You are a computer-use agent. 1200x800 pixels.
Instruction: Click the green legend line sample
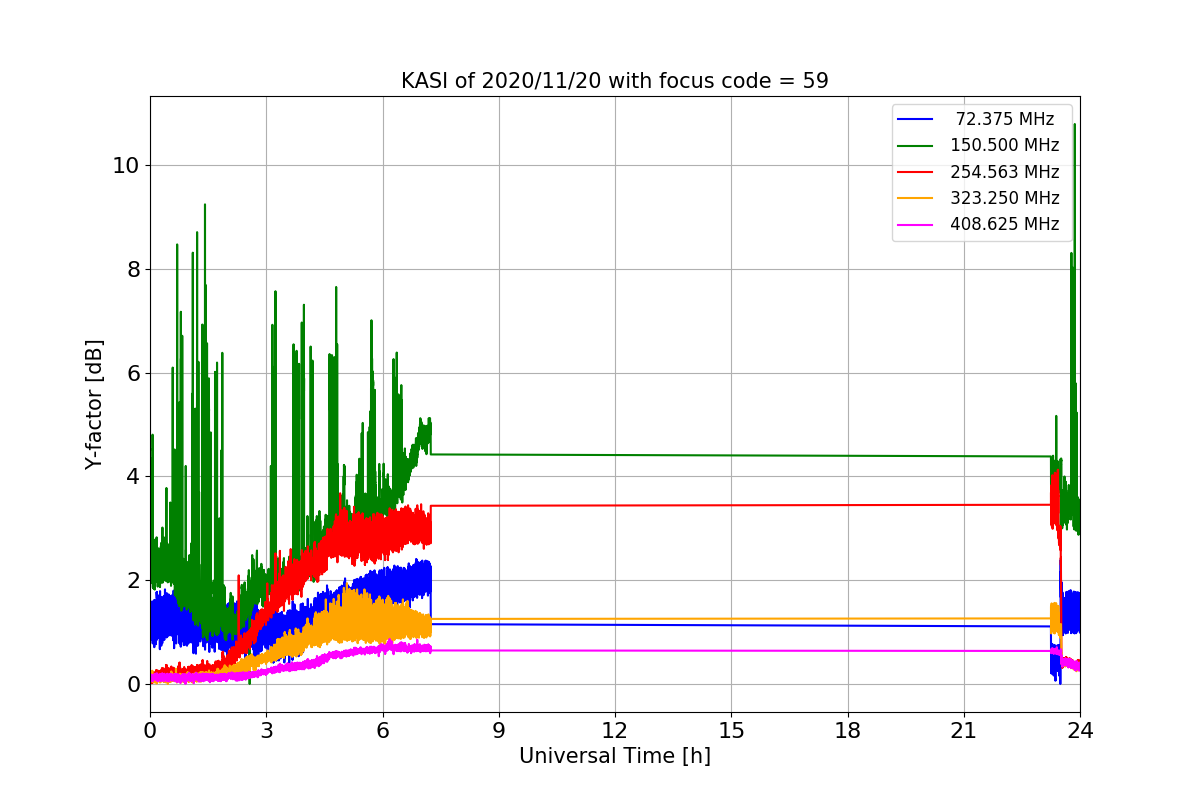(916, 145)
